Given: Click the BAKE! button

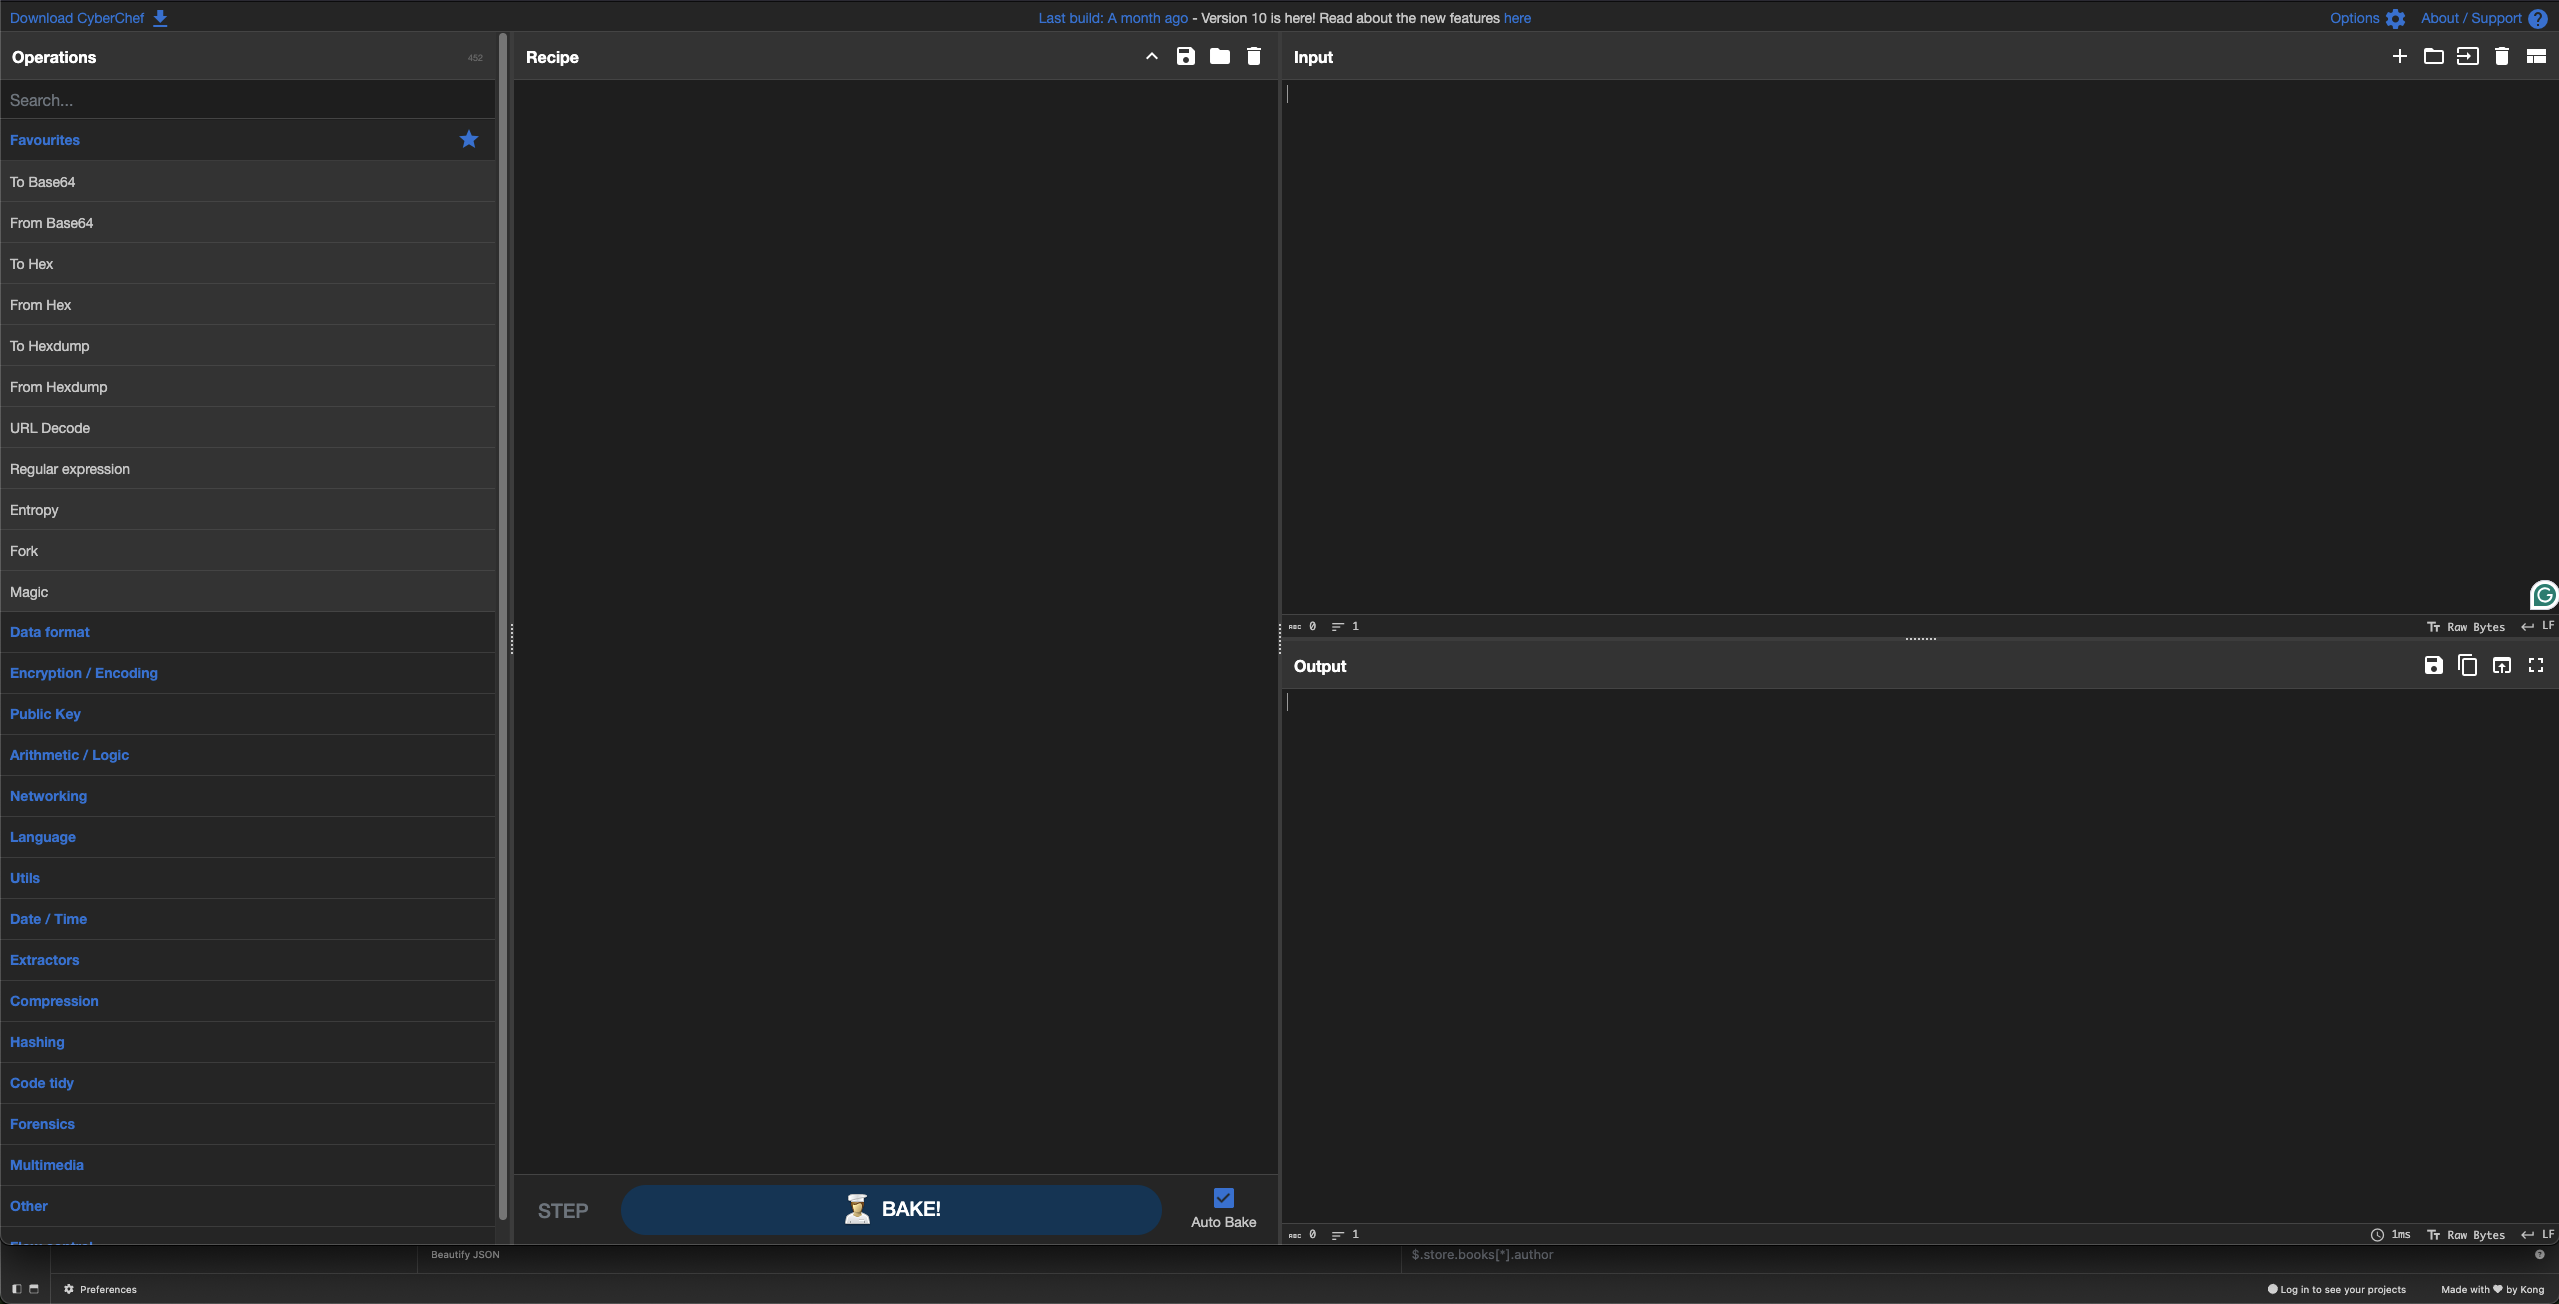Looking at the screenshot, I should (x=891, y=1210).
